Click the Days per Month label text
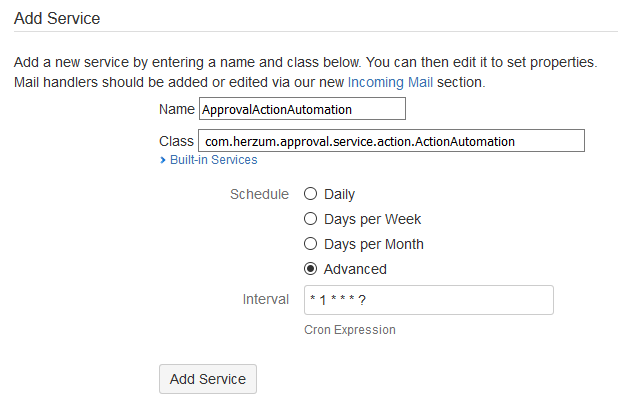The width and height of the screenshot is (618, 413). (373, 244)
